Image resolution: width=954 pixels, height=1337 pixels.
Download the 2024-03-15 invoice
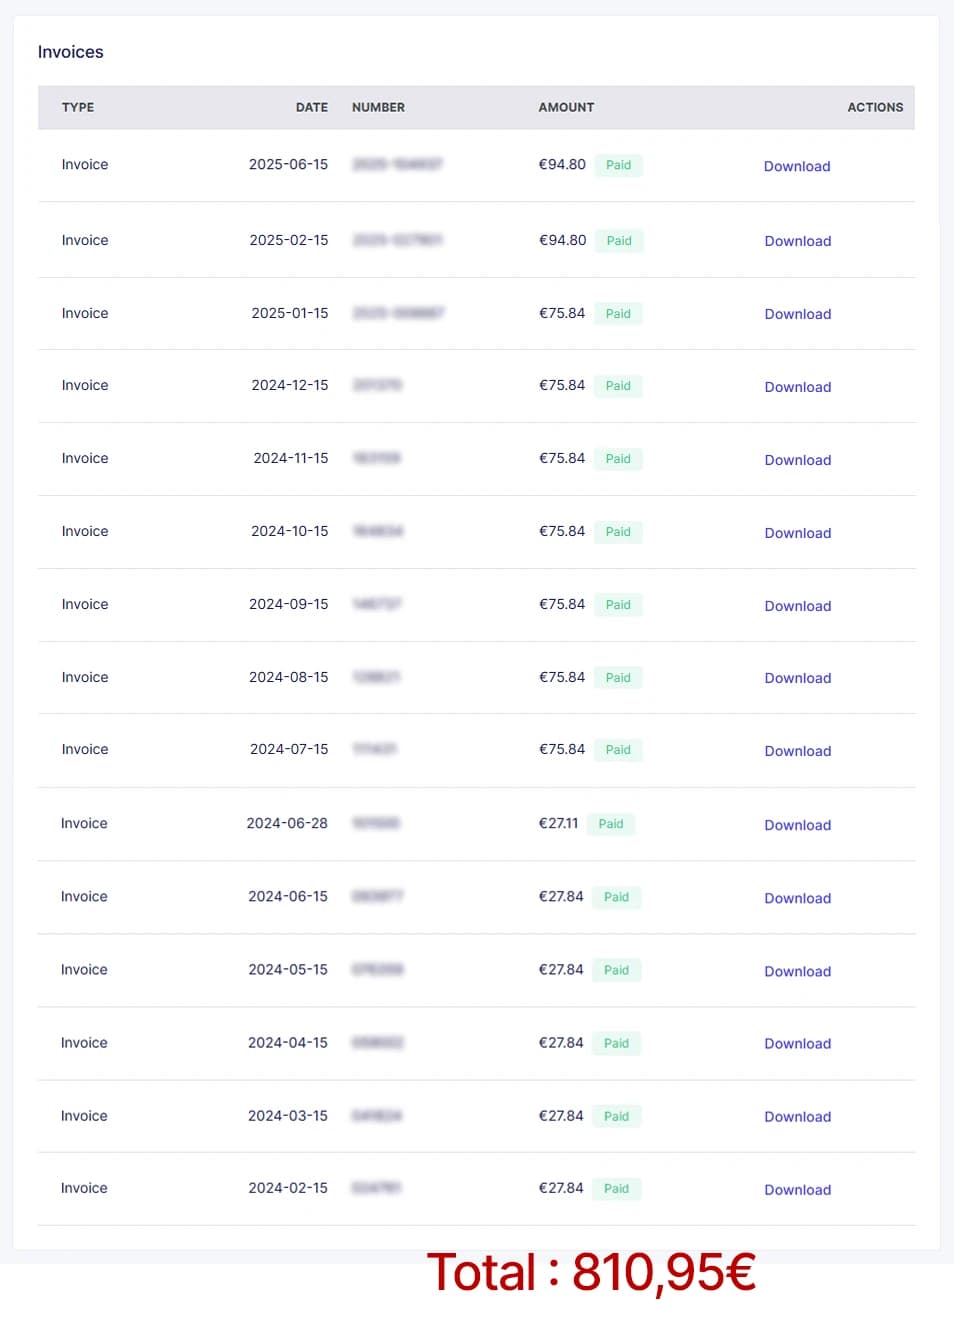coord(797,1117)
